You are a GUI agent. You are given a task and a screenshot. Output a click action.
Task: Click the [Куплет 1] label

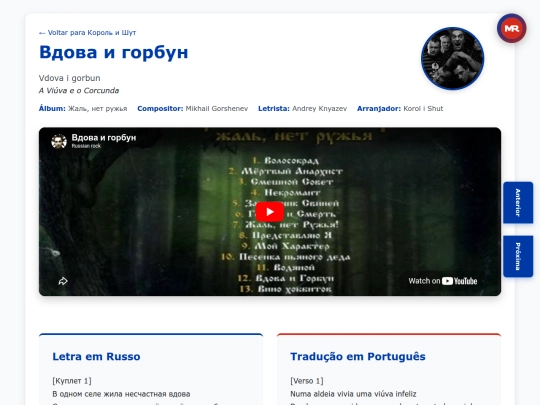pyautogui.click(x=72, y=381)
